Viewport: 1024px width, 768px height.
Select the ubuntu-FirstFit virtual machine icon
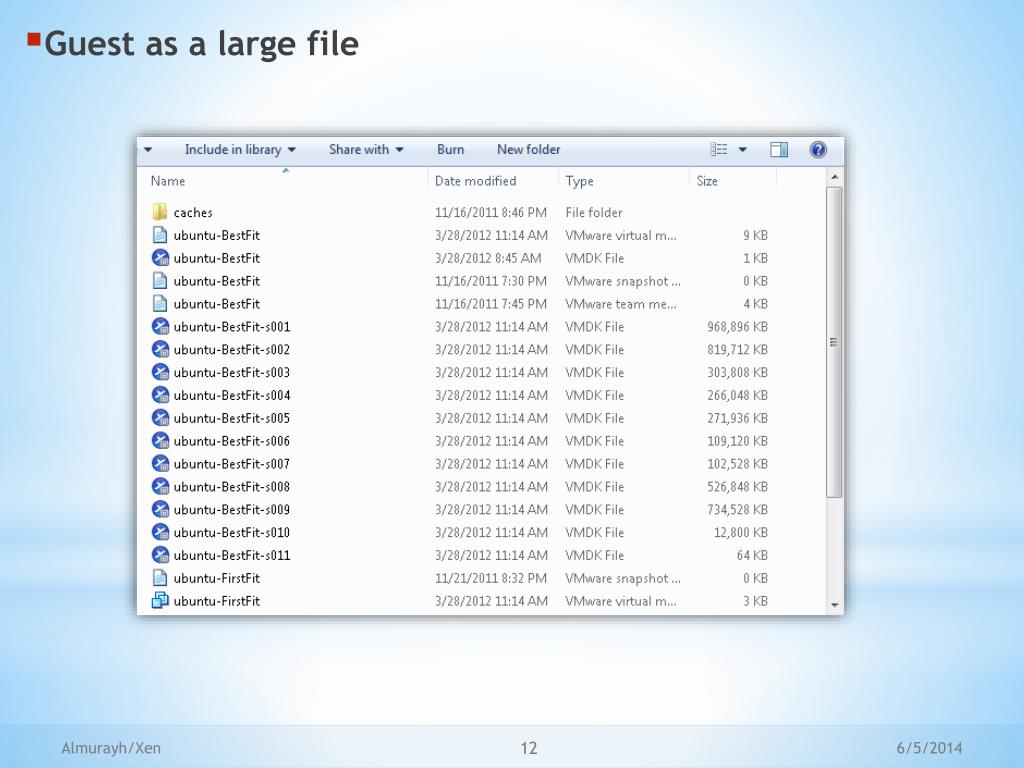160,600
